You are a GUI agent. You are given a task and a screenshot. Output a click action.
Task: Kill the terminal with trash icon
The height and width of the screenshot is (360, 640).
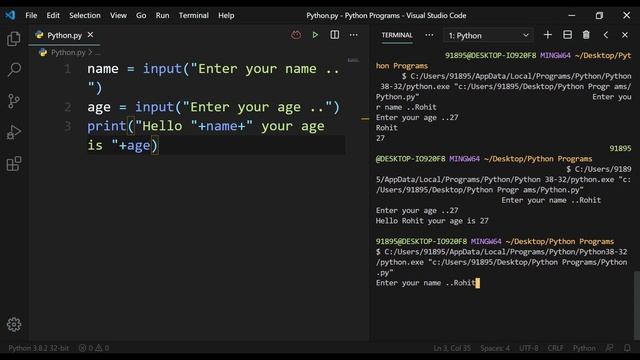(586, 35)
